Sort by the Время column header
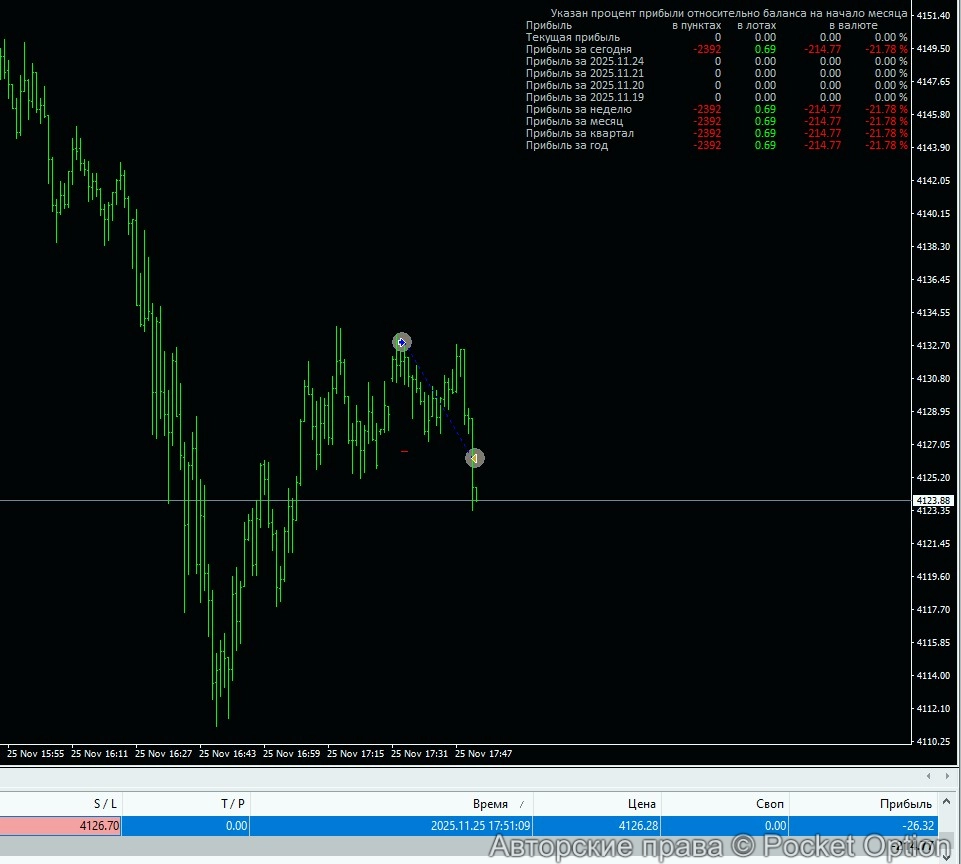Image resolution: width=961 pixels, height=864 pixels. (x=490, y=804)
